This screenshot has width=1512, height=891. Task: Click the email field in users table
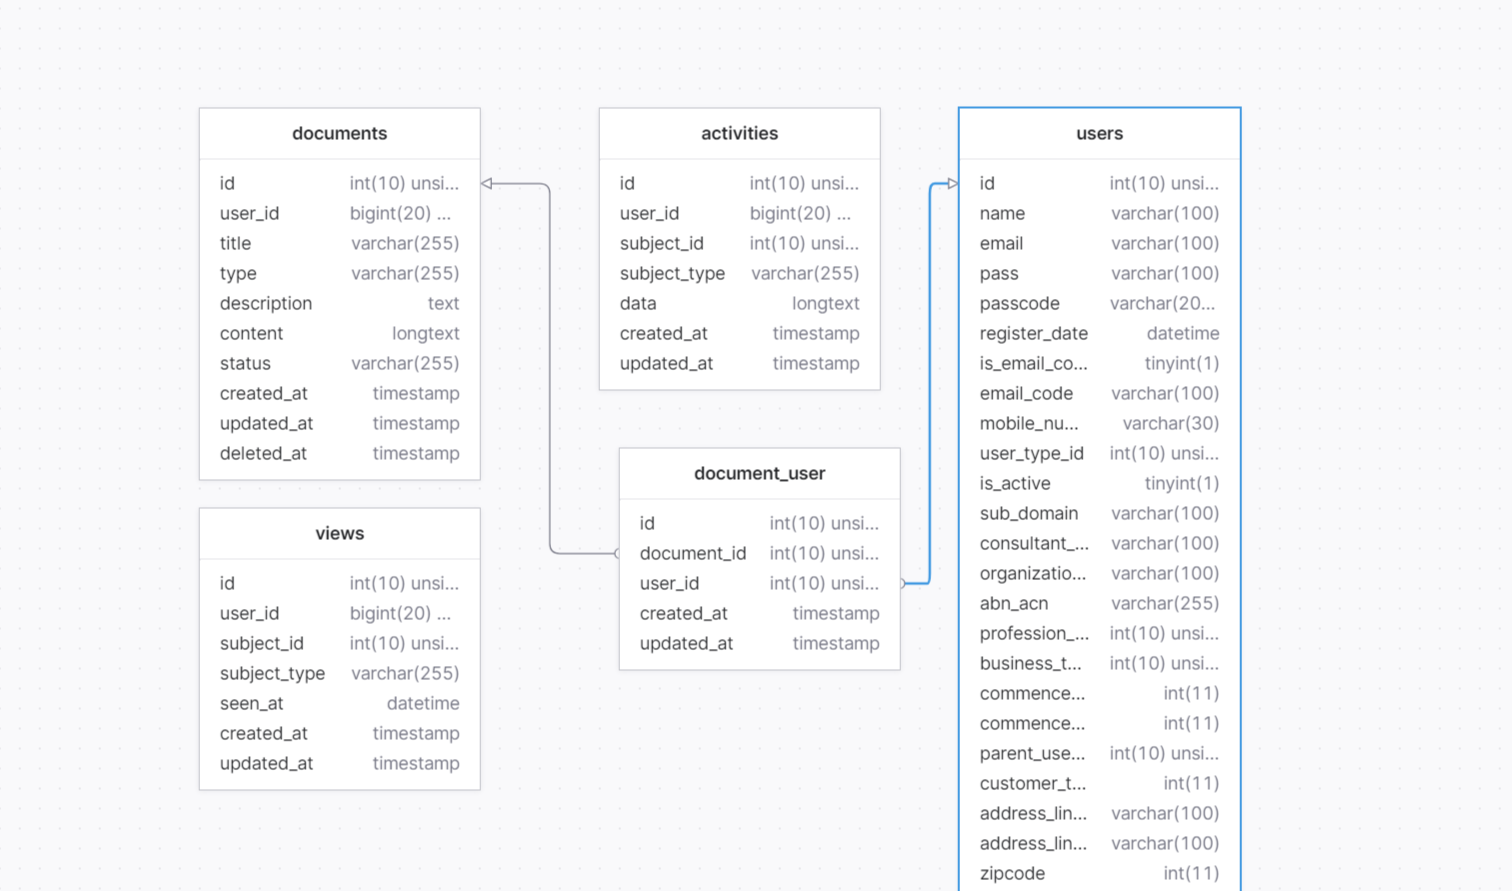tap(1001, 243)
